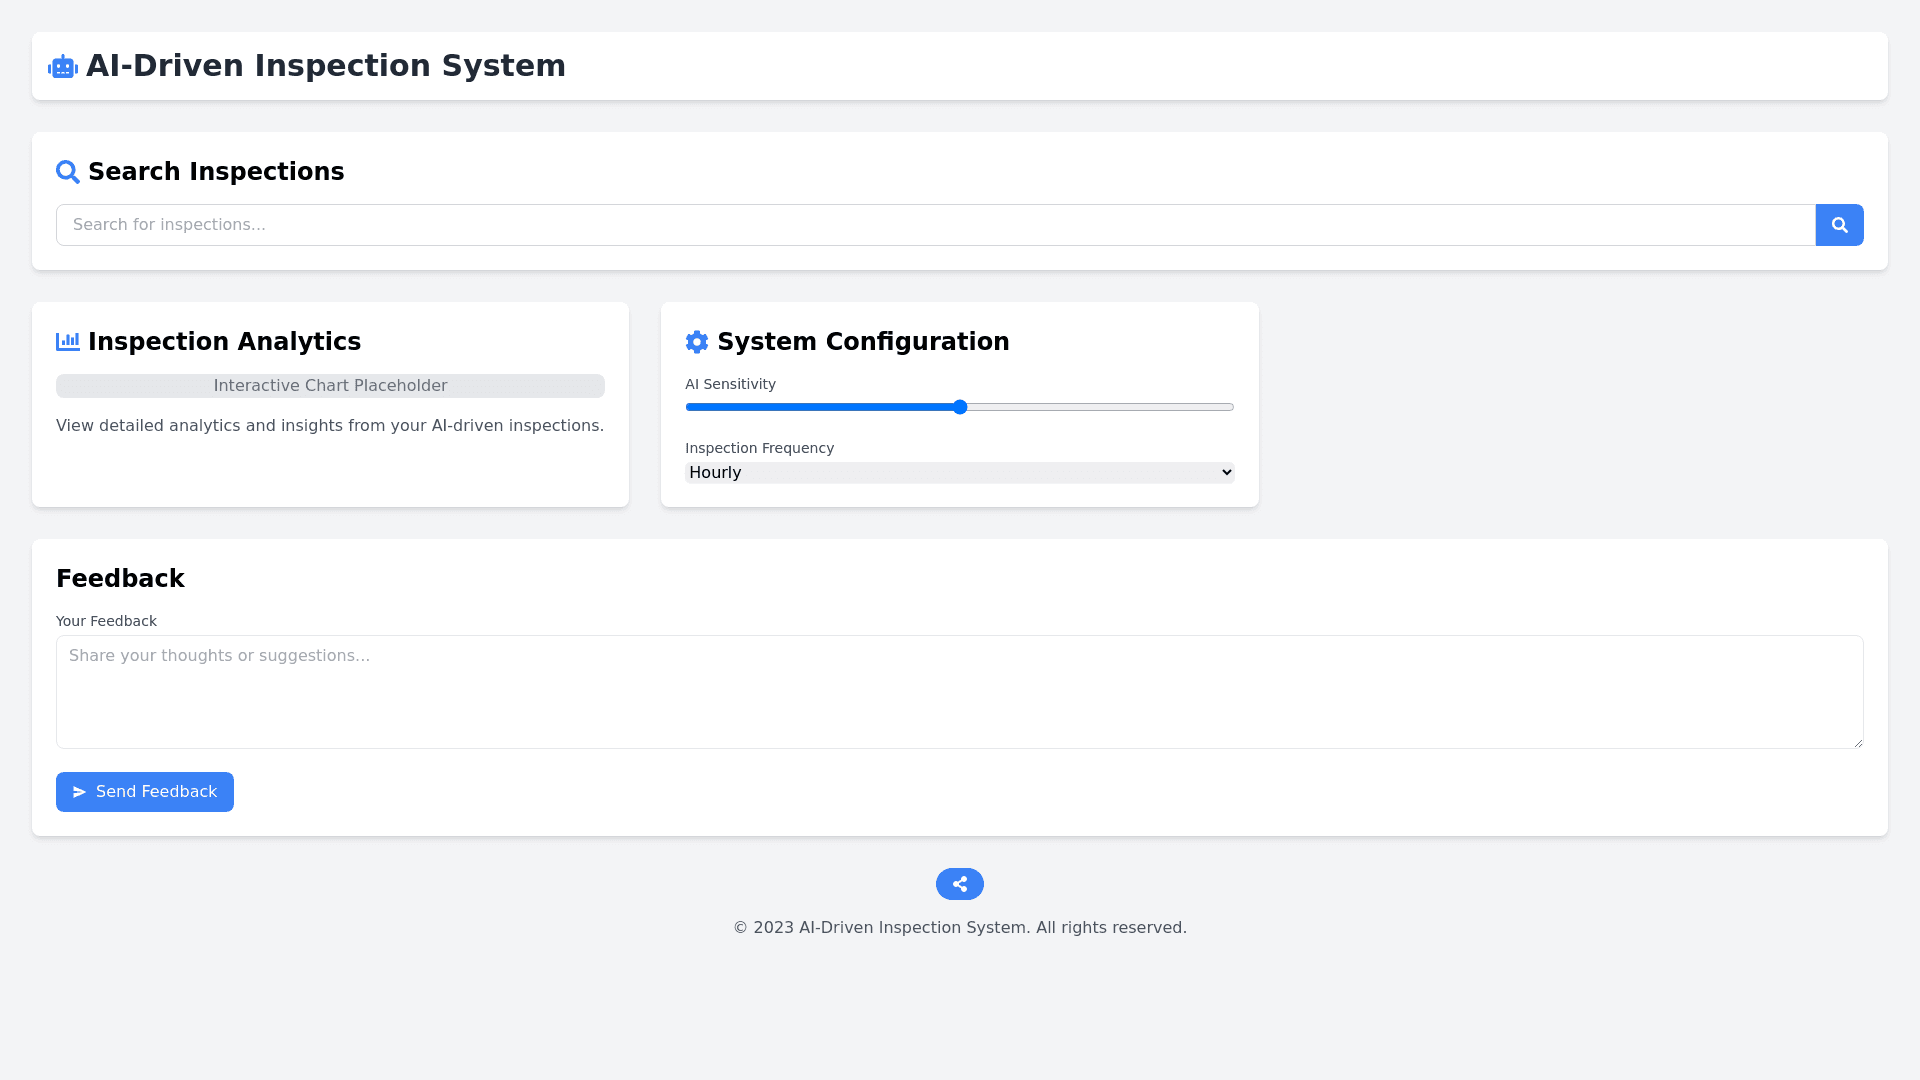The height and width of the screenshot is (1080, 1920).
Task: Click the AI Sensitivity label
Action: tap(730, 384)
